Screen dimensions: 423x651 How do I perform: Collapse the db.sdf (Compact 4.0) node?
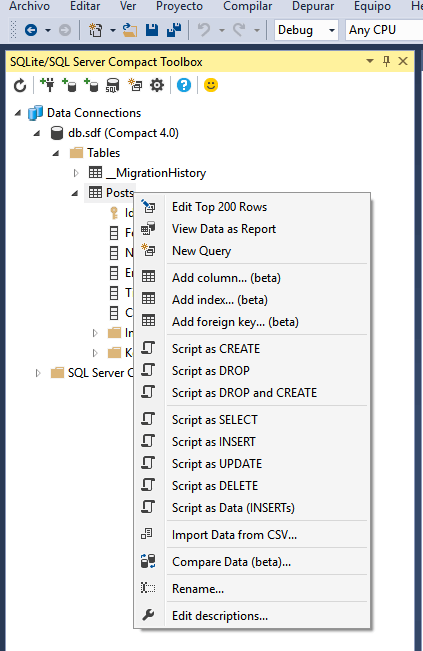tap(37, 133)
